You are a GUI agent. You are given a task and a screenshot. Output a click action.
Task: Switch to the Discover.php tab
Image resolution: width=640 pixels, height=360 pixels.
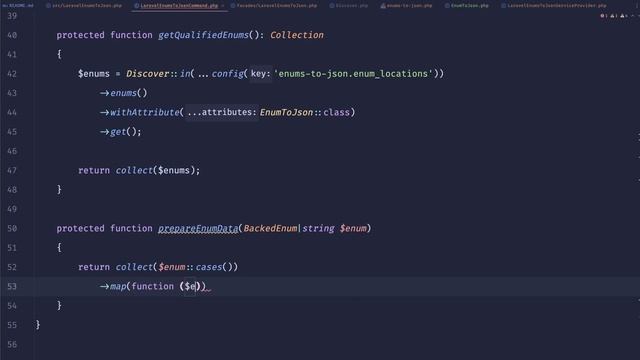pos(349,6)
